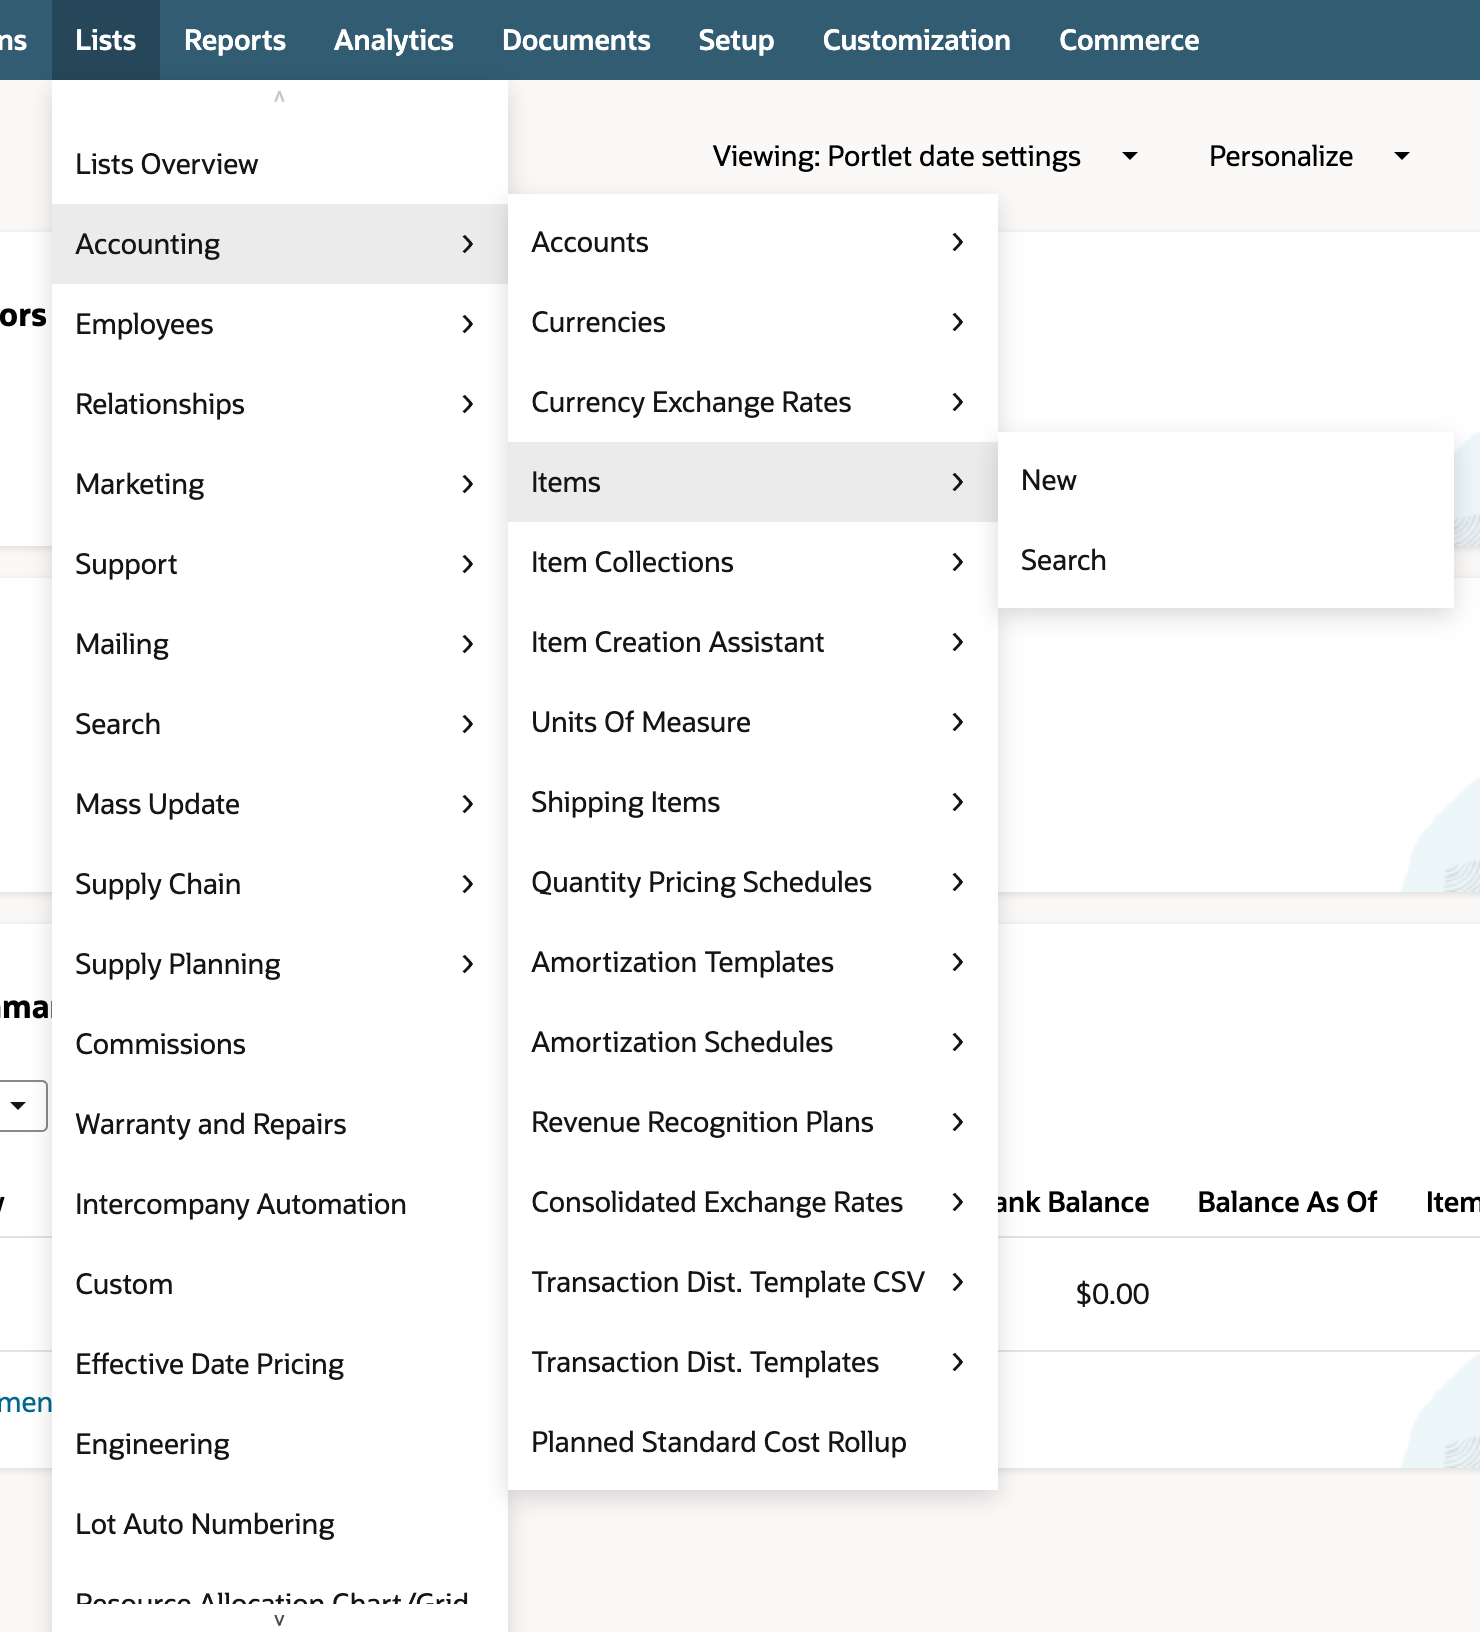Image resolution: width=1480 pixels, height=1632 pixels.
Task: Expand the Mailing submenu arrow
Action: tap(467, 644)
